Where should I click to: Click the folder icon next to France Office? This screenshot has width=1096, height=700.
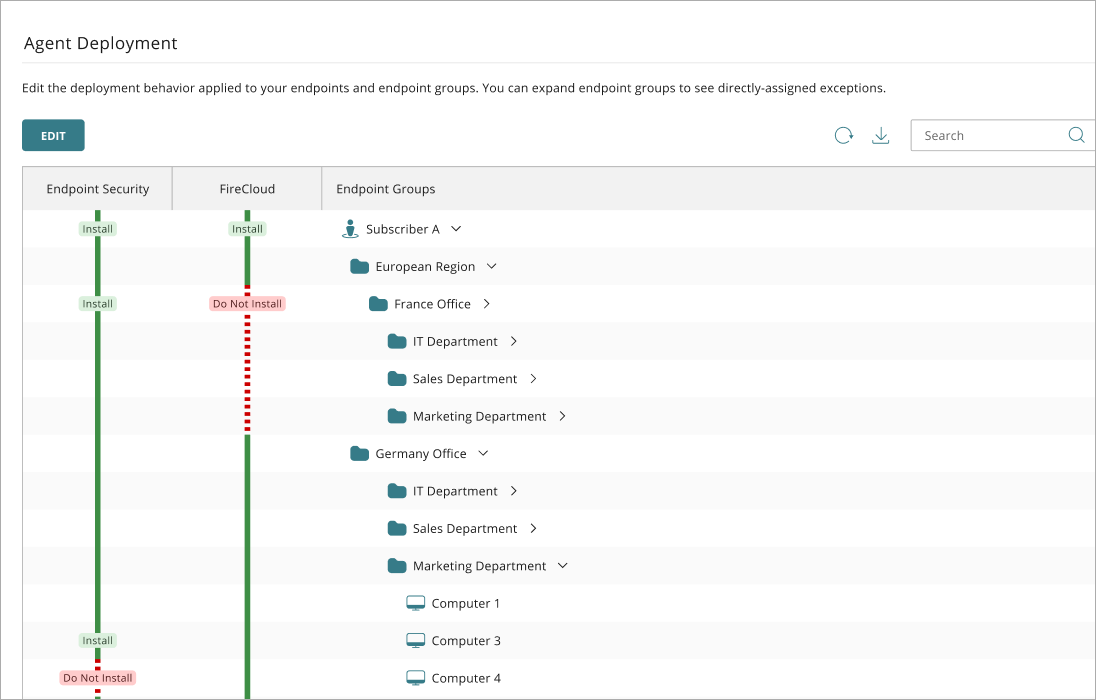[378, 303]
